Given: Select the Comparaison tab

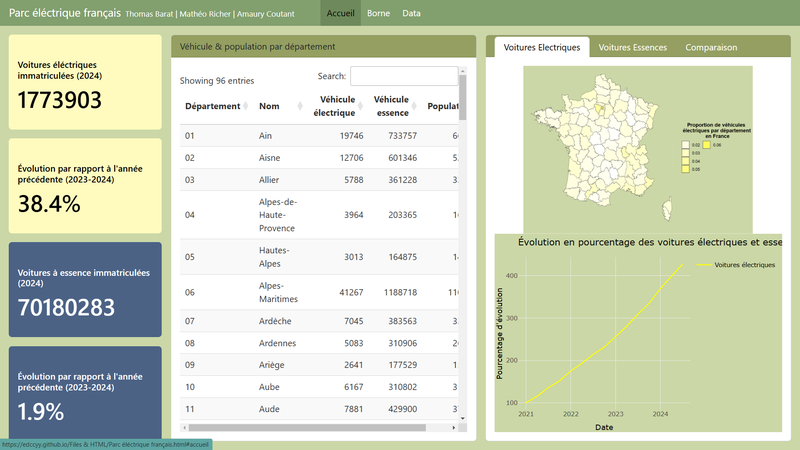Looking at the screenshot, I should (x=711, y=48).
